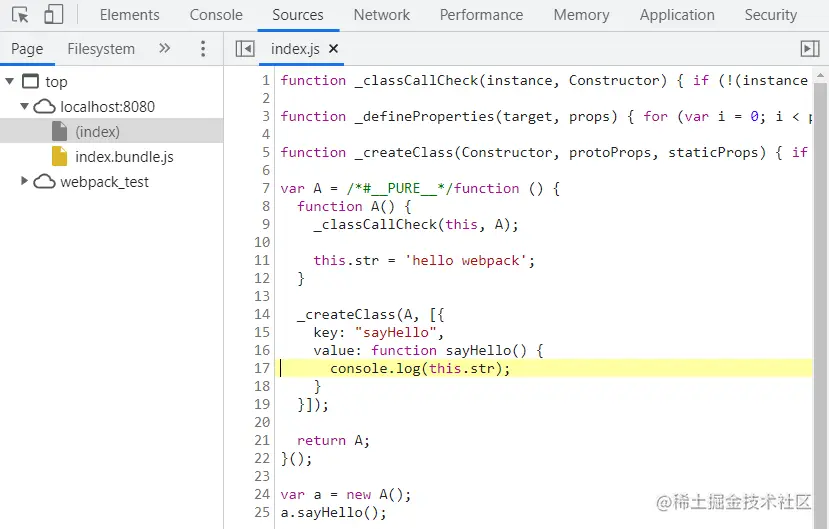
Task: Set breakpoint on line number 24
Action: pyautogui.click(x=262, y=494)
